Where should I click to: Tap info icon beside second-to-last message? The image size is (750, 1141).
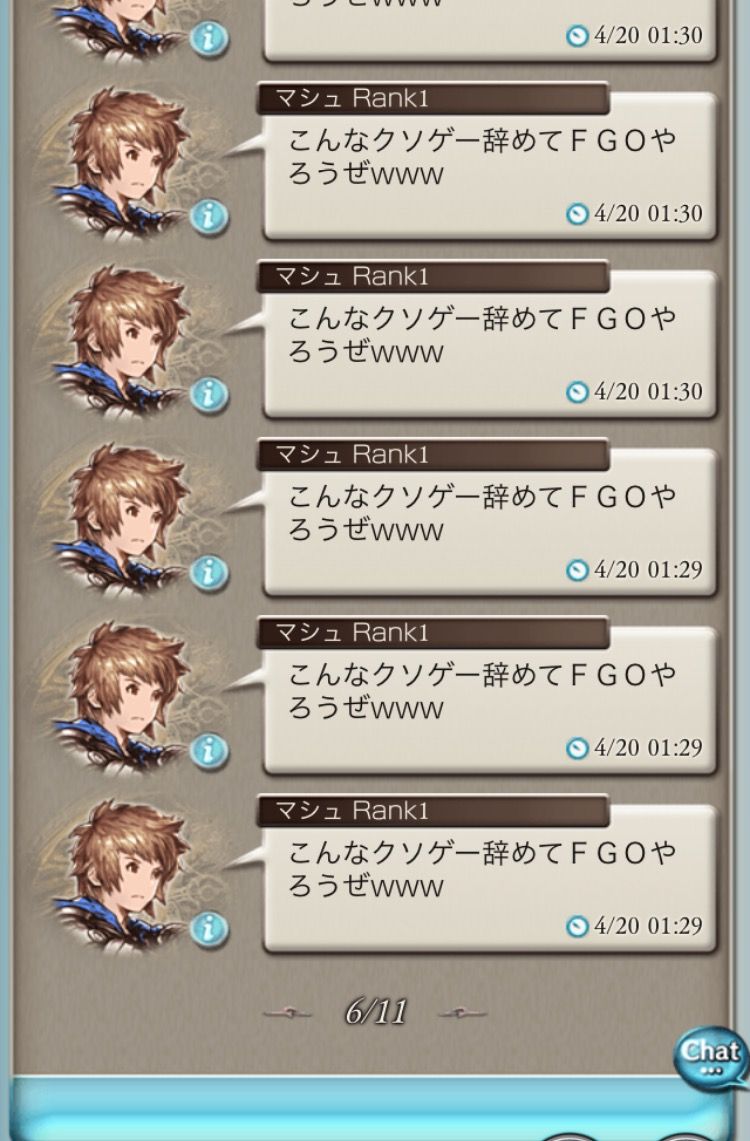(209, 751)
